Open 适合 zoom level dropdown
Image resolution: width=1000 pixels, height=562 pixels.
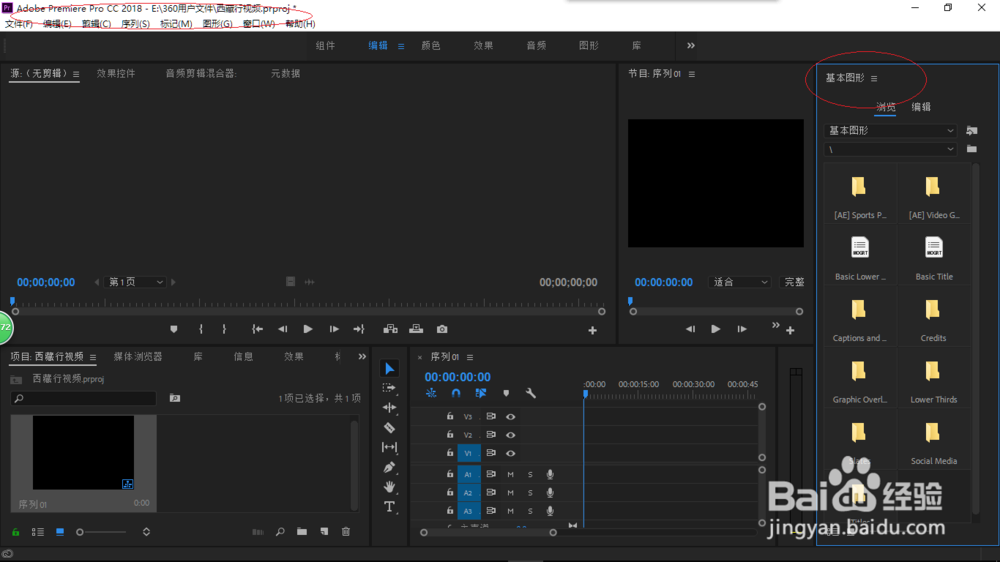(x=740, y=282)
